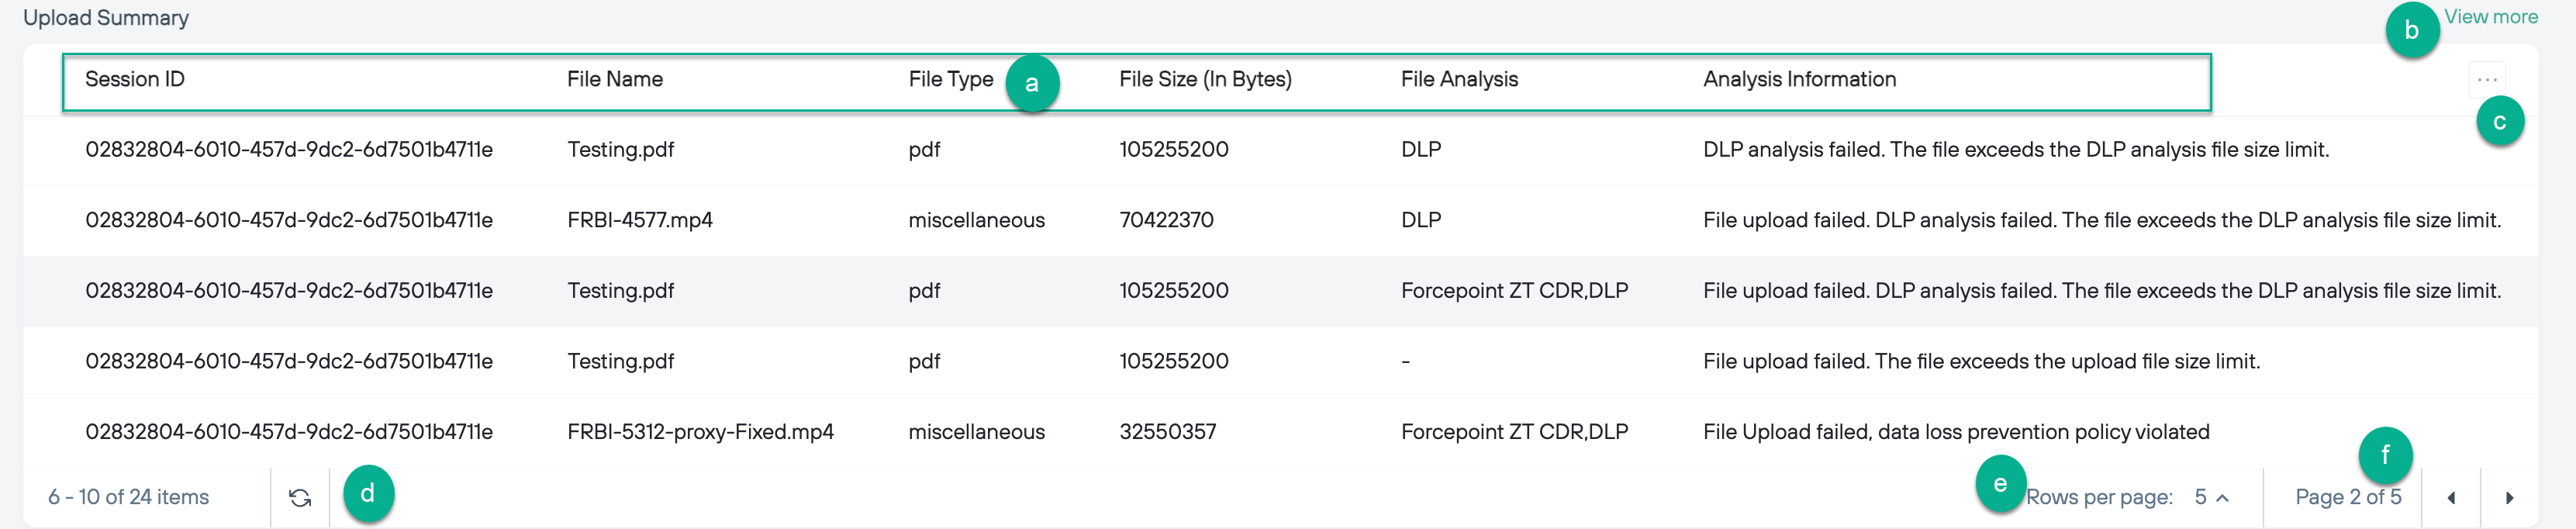
Task: Click the refresh table icon
Action: tap(300, 498)
